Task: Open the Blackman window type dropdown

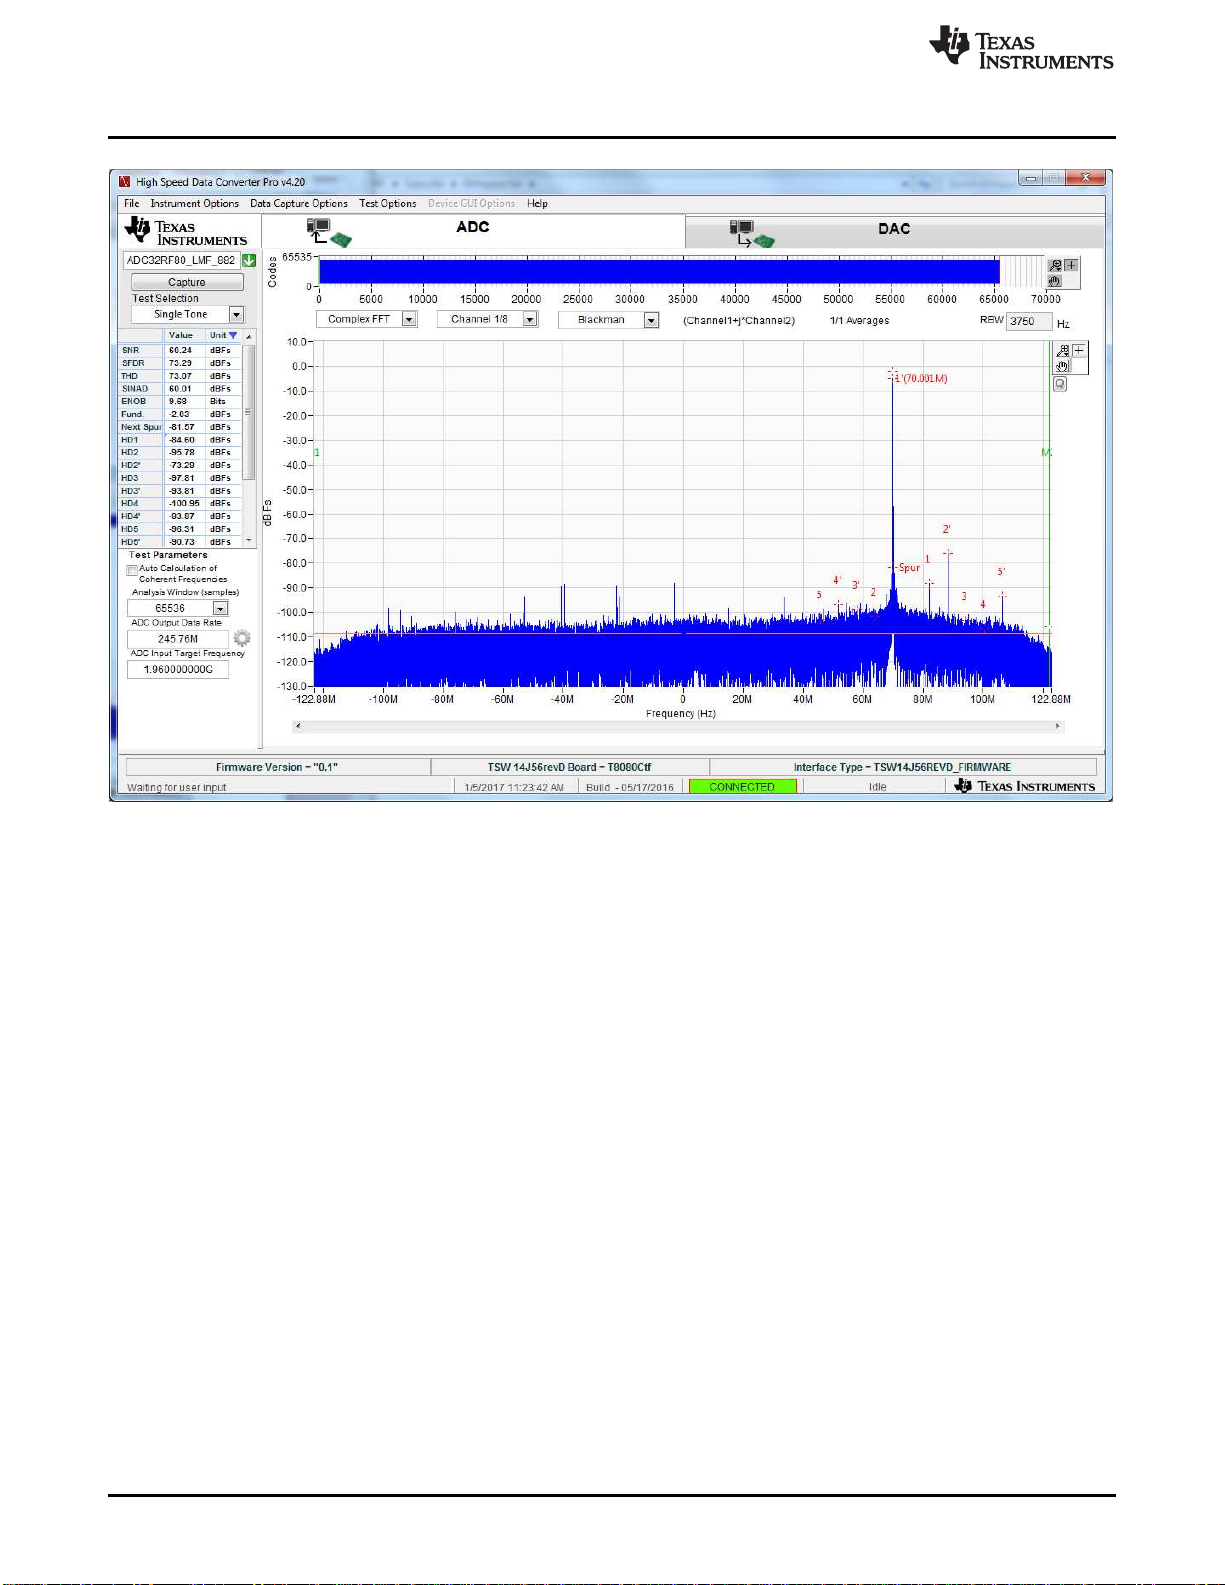Action: (651, 321)
